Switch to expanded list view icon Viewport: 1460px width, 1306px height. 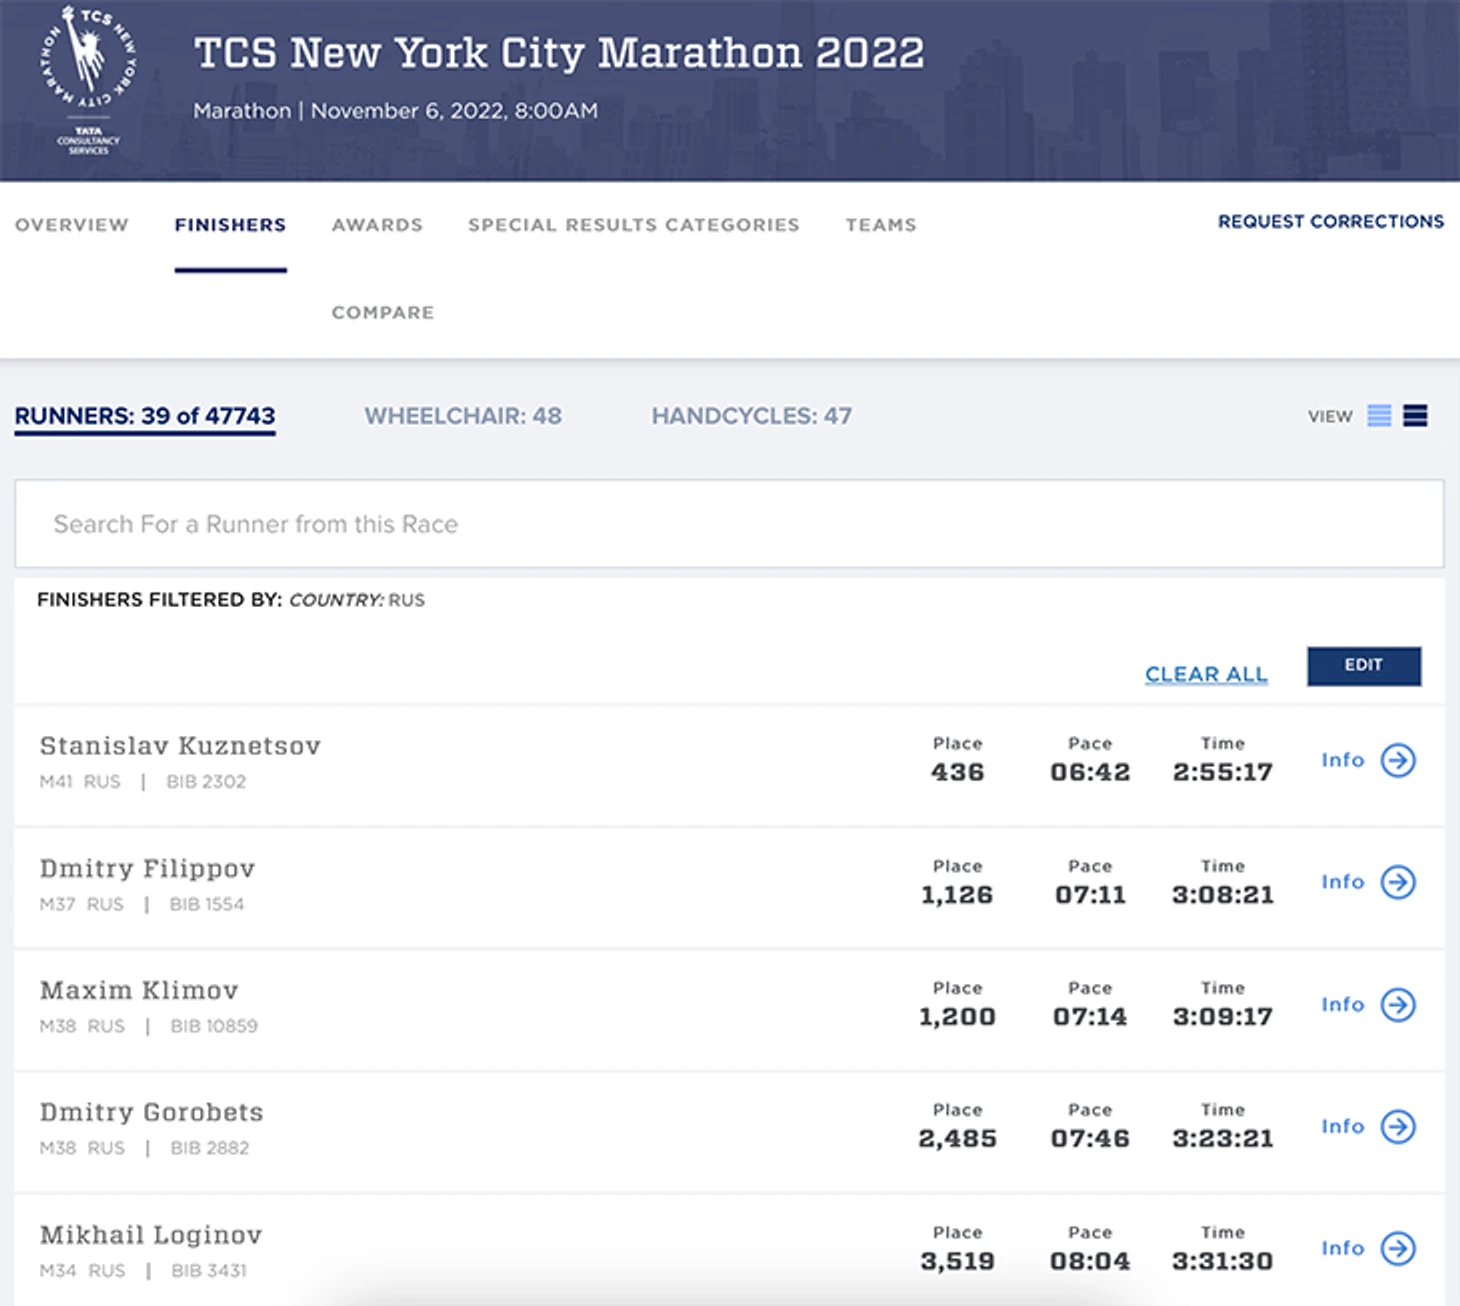1415,416
